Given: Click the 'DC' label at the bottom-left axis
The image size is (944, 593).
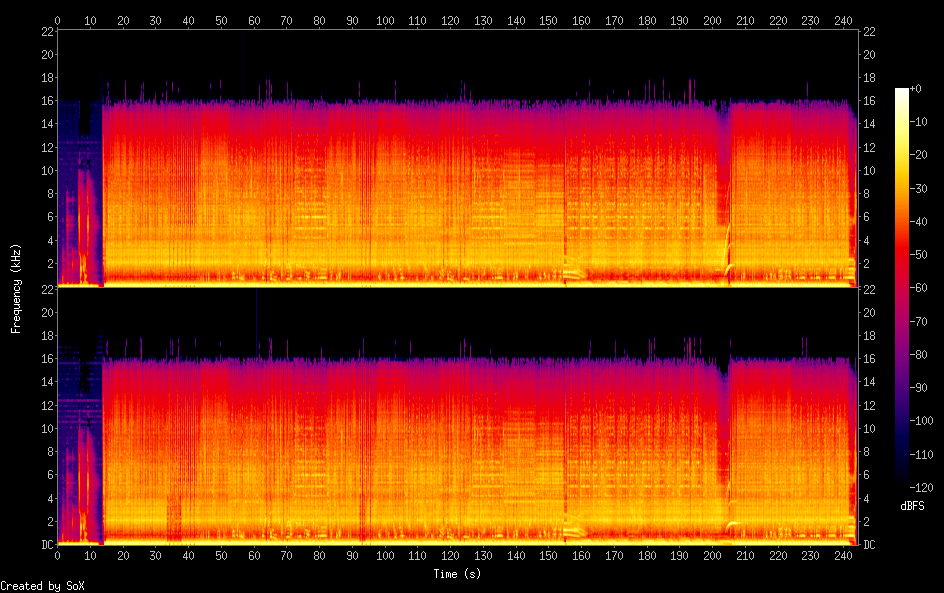Looking at the screenshot, I should 46,545.
